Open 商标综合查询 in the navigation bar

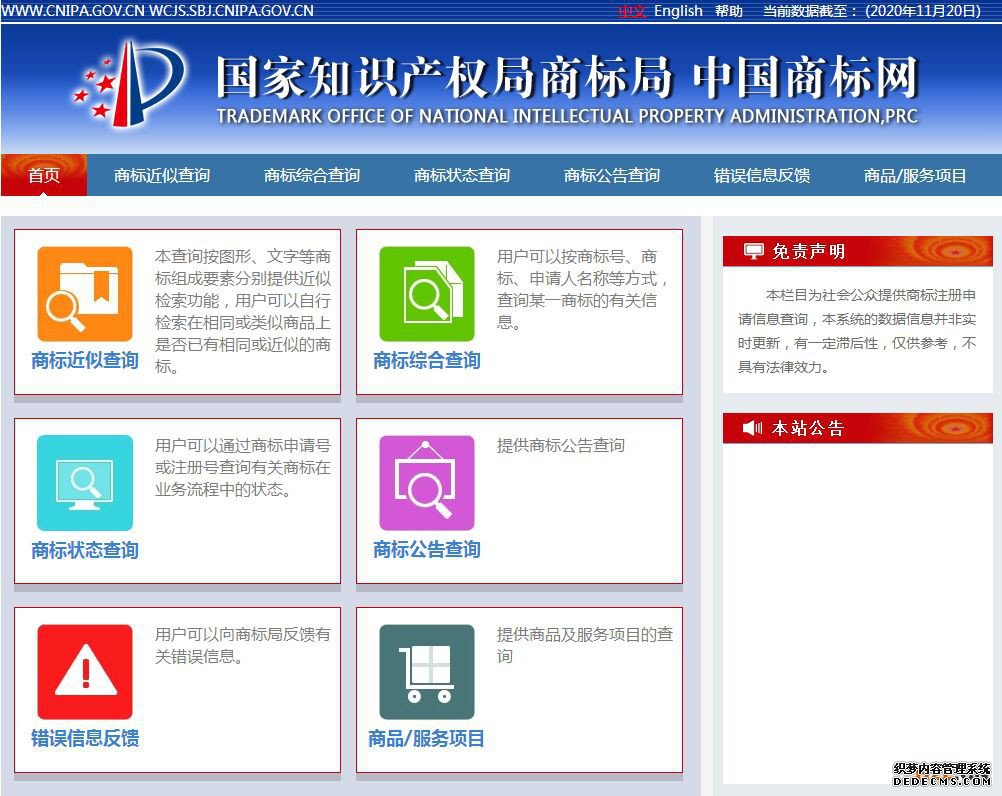pos(312,175)
